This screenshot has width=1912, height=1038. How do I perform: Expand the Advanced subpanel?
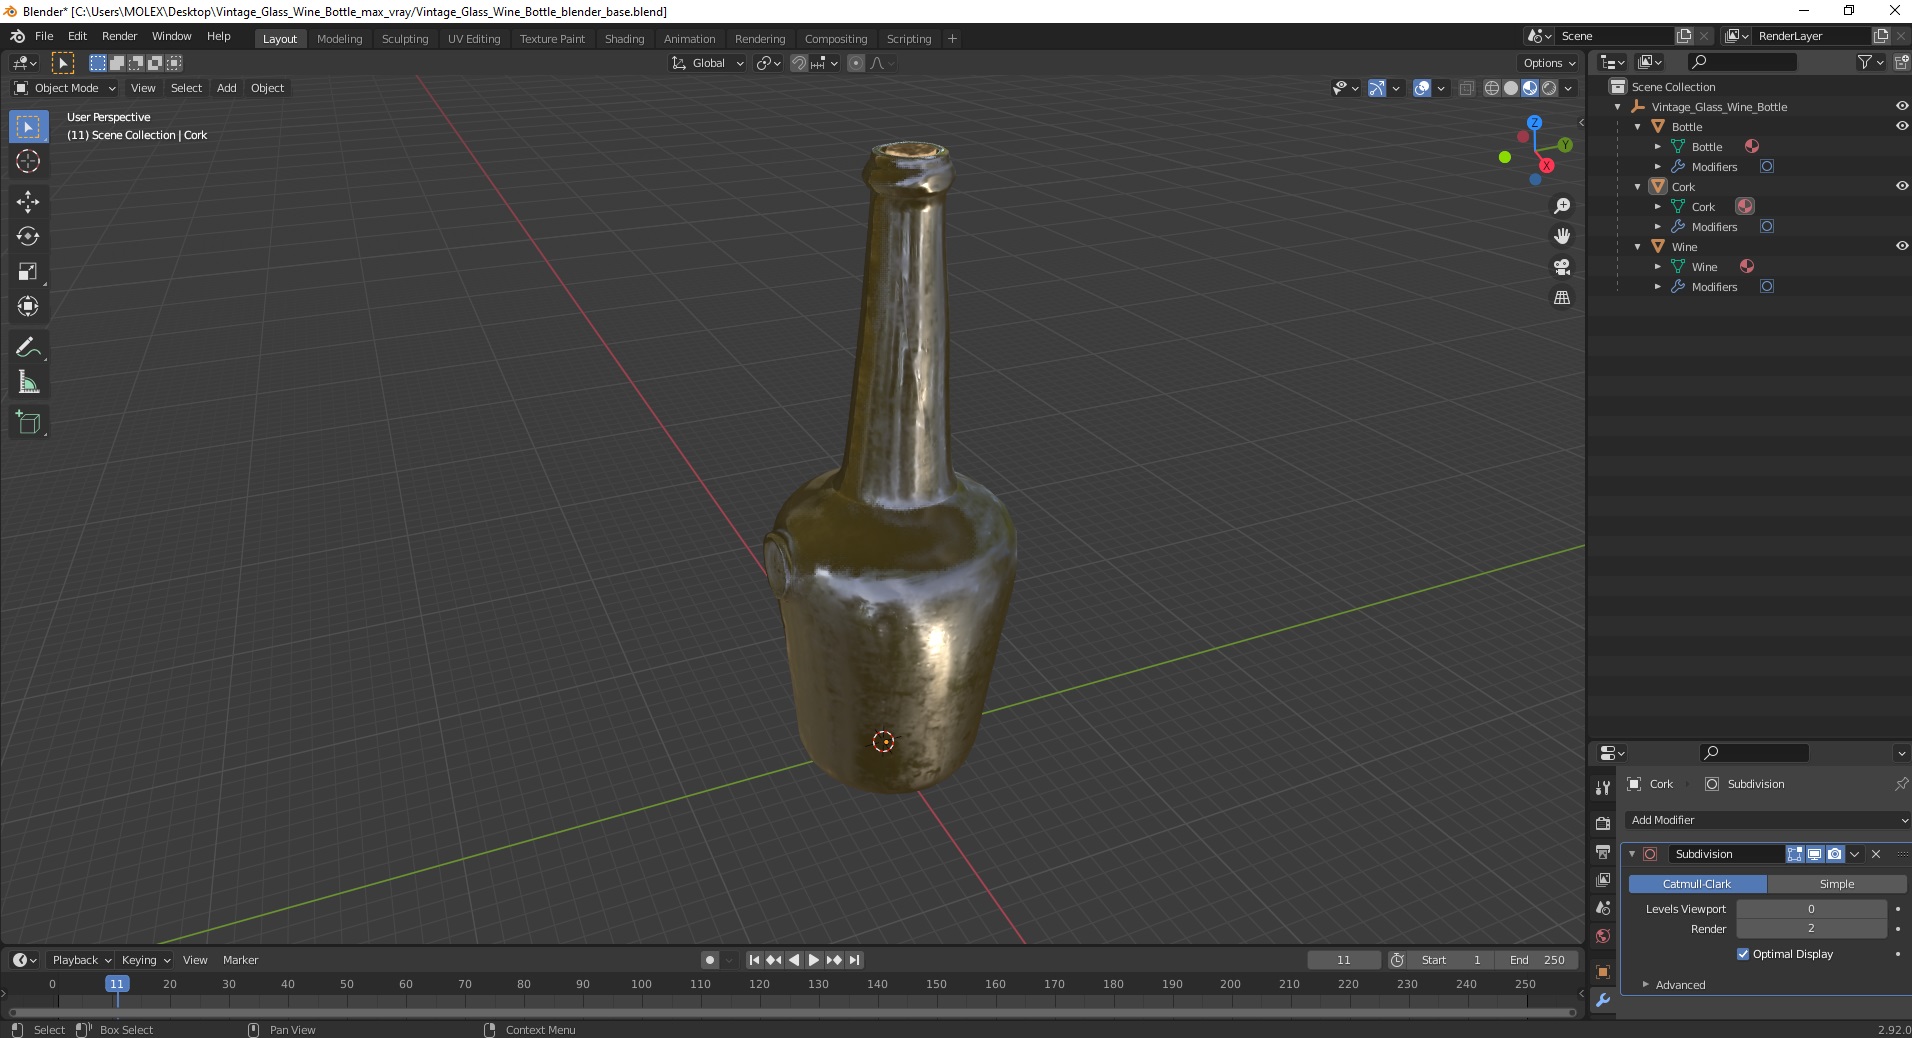pyautogui.click(x=1645, y=985)
